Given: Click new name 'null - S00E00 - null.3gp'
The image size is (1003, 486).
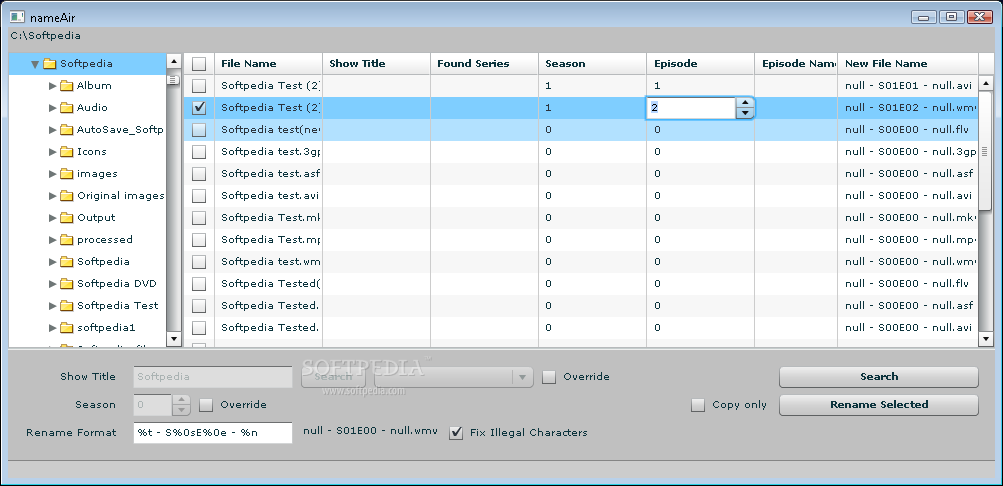Looking at the screenshot, I should (x=911, y=152).
